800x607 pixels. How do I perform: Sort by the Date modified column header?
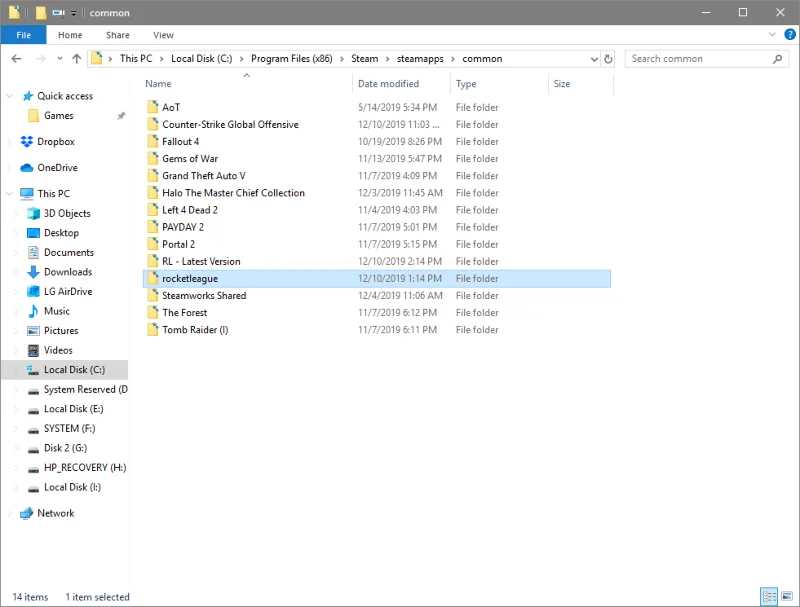click(401, 84)
